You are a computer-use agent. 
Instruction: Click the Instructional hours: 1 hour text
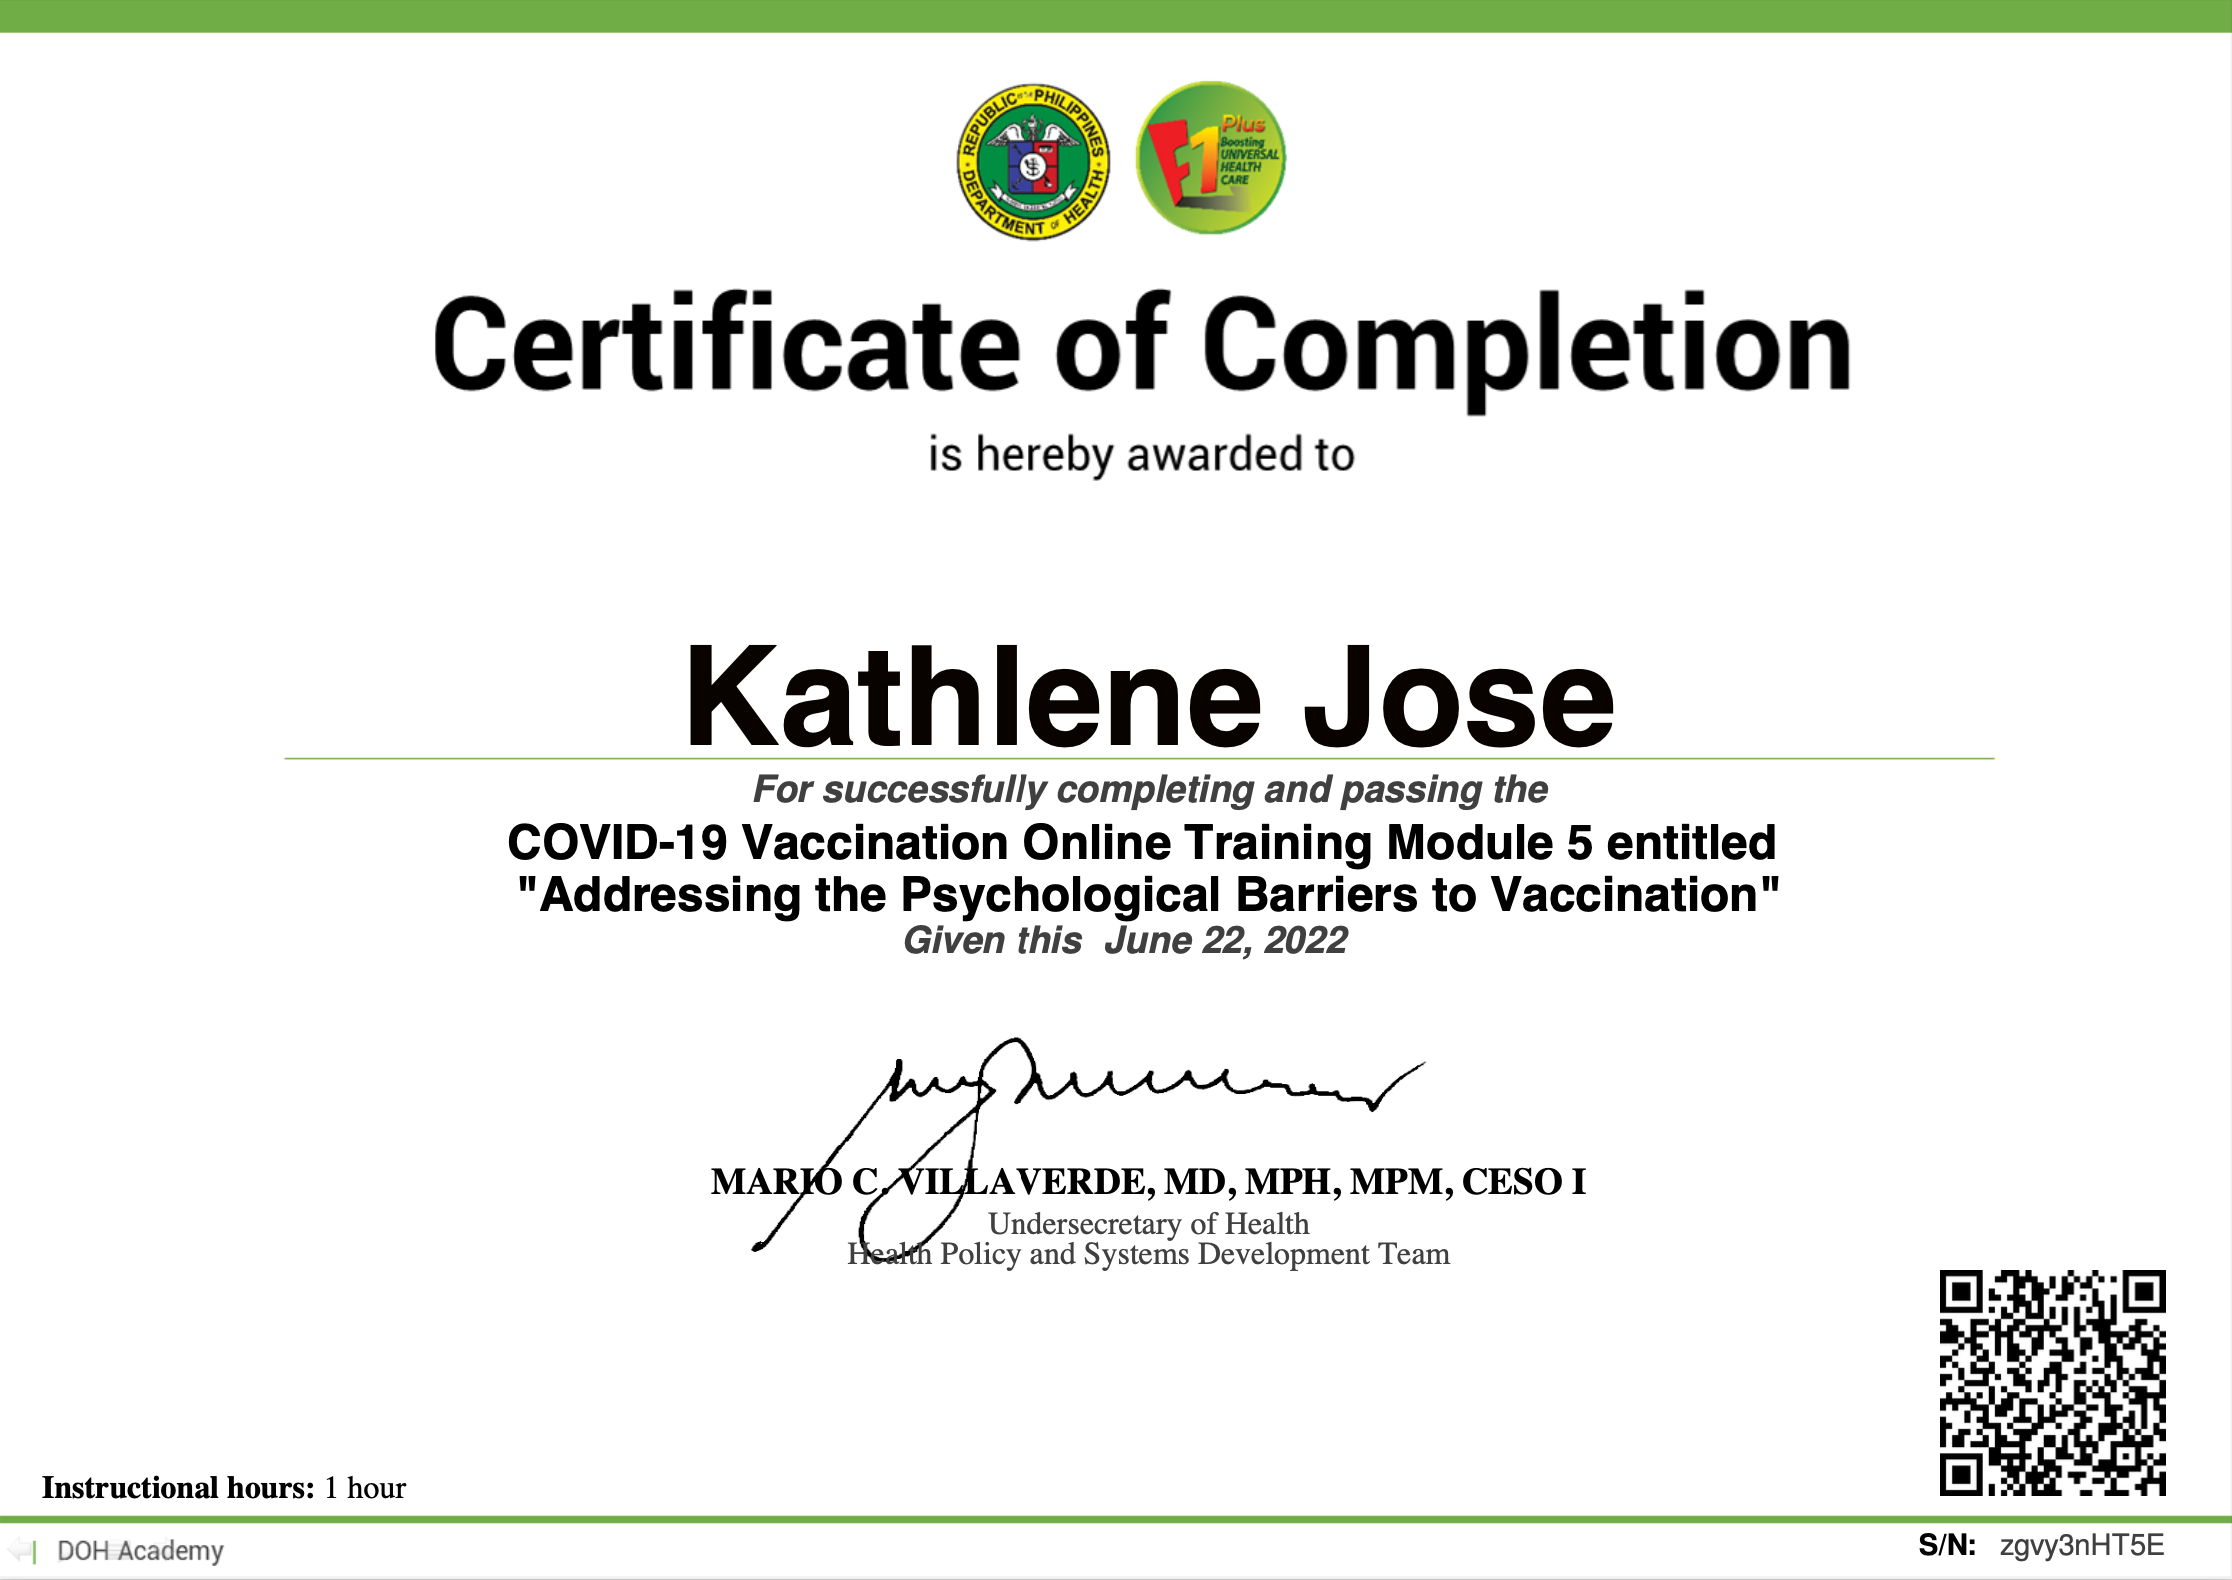(223, 1488)
